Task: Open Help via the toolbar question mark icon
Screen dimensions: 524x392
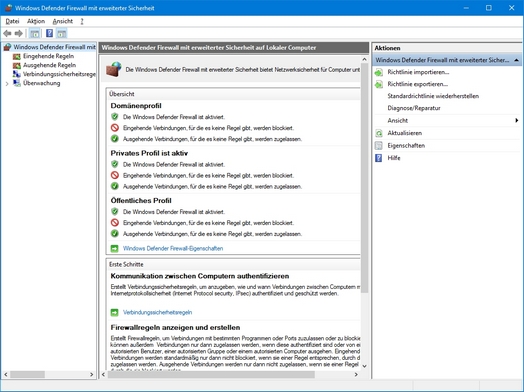Action: tap(49, 33)
